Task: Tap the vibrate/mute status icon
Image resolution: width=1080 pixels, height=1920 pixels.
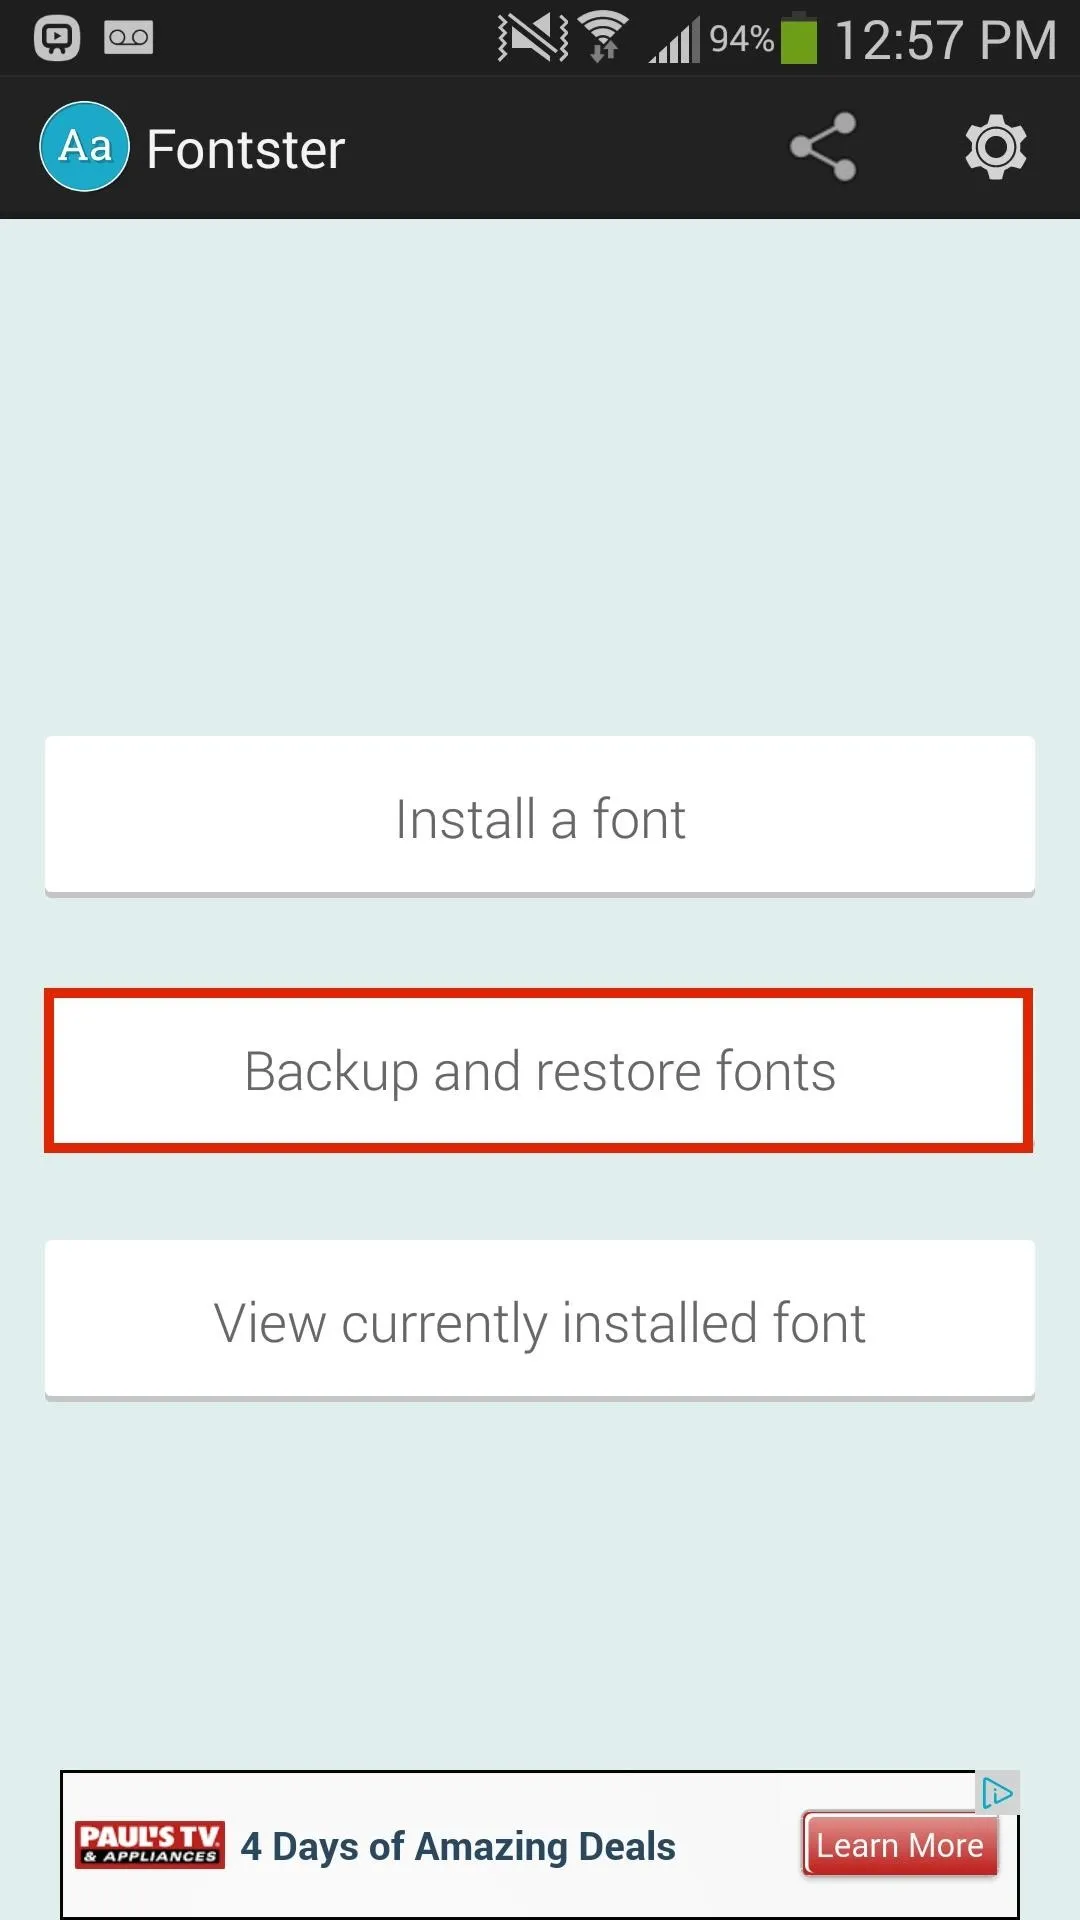Action: (x=532, y=38)
